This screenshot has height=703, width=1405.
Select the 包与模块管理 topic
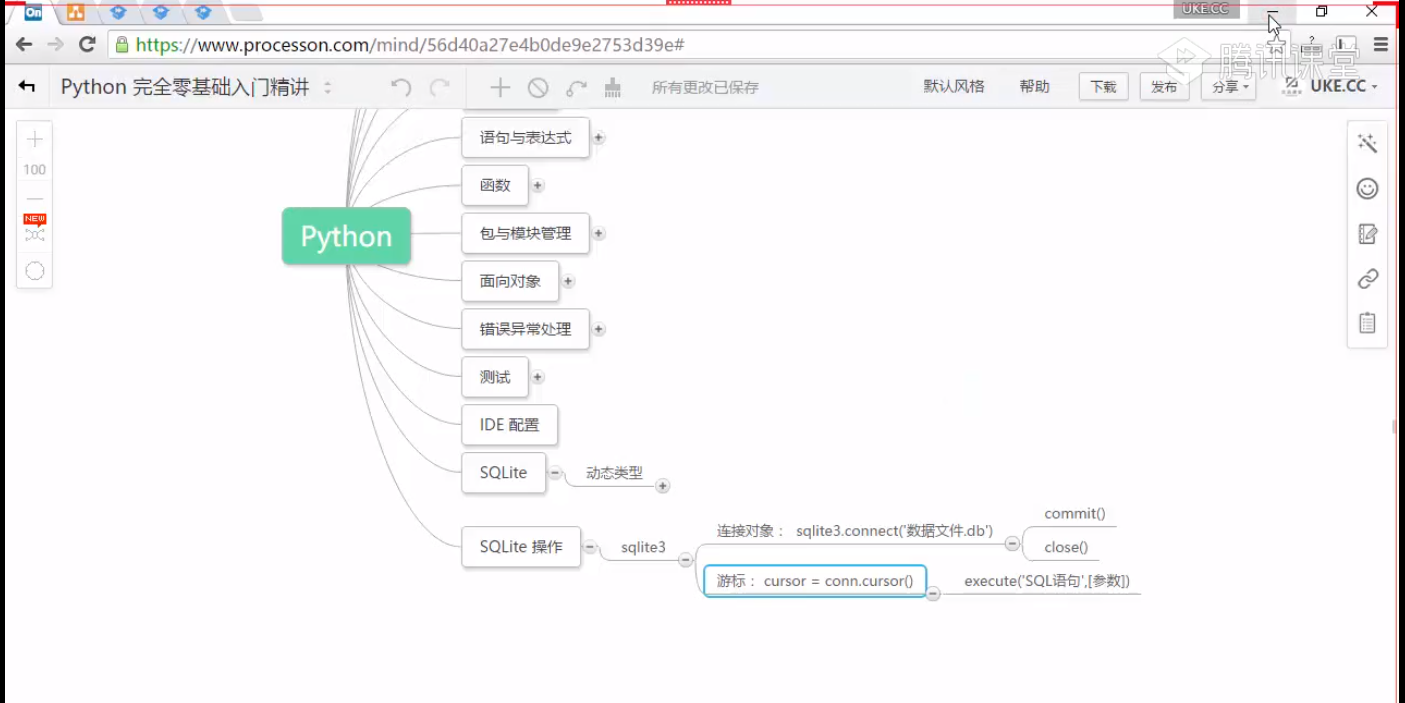click(x=525, y=233)
